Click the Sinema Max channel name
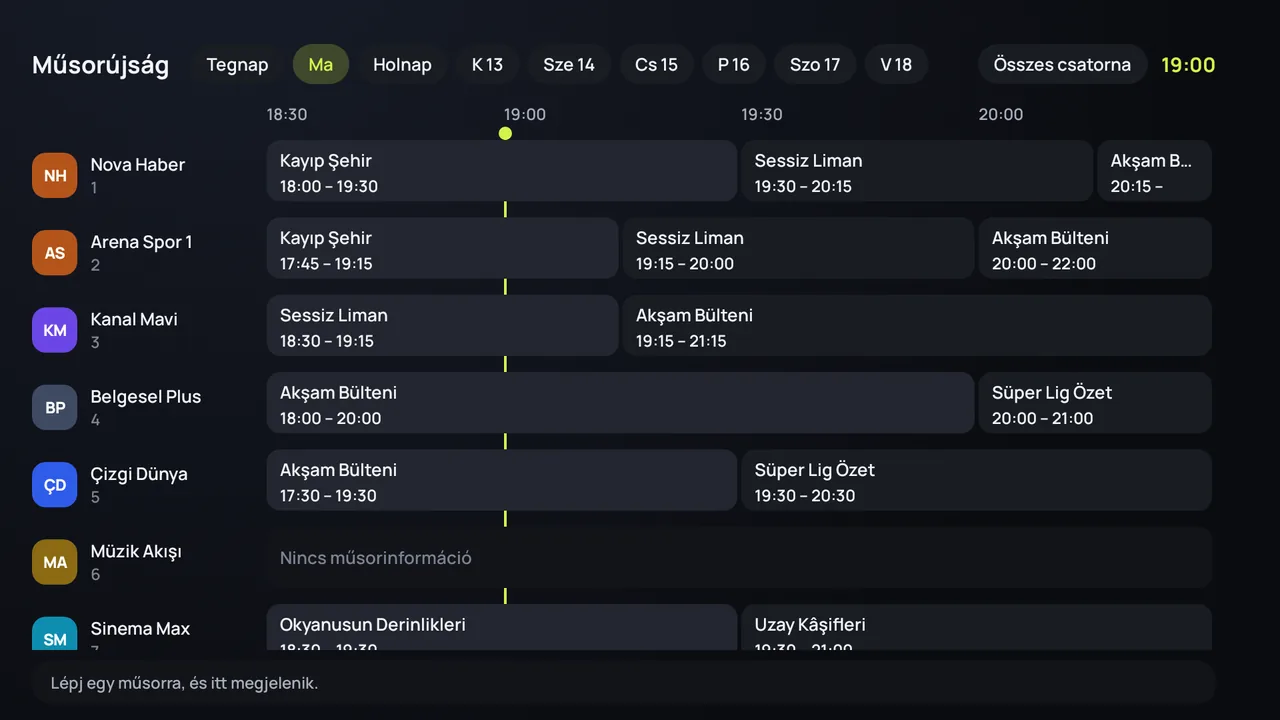This screenshot has height=720, width=1280. pyautogui.click(x=140, y=629)
